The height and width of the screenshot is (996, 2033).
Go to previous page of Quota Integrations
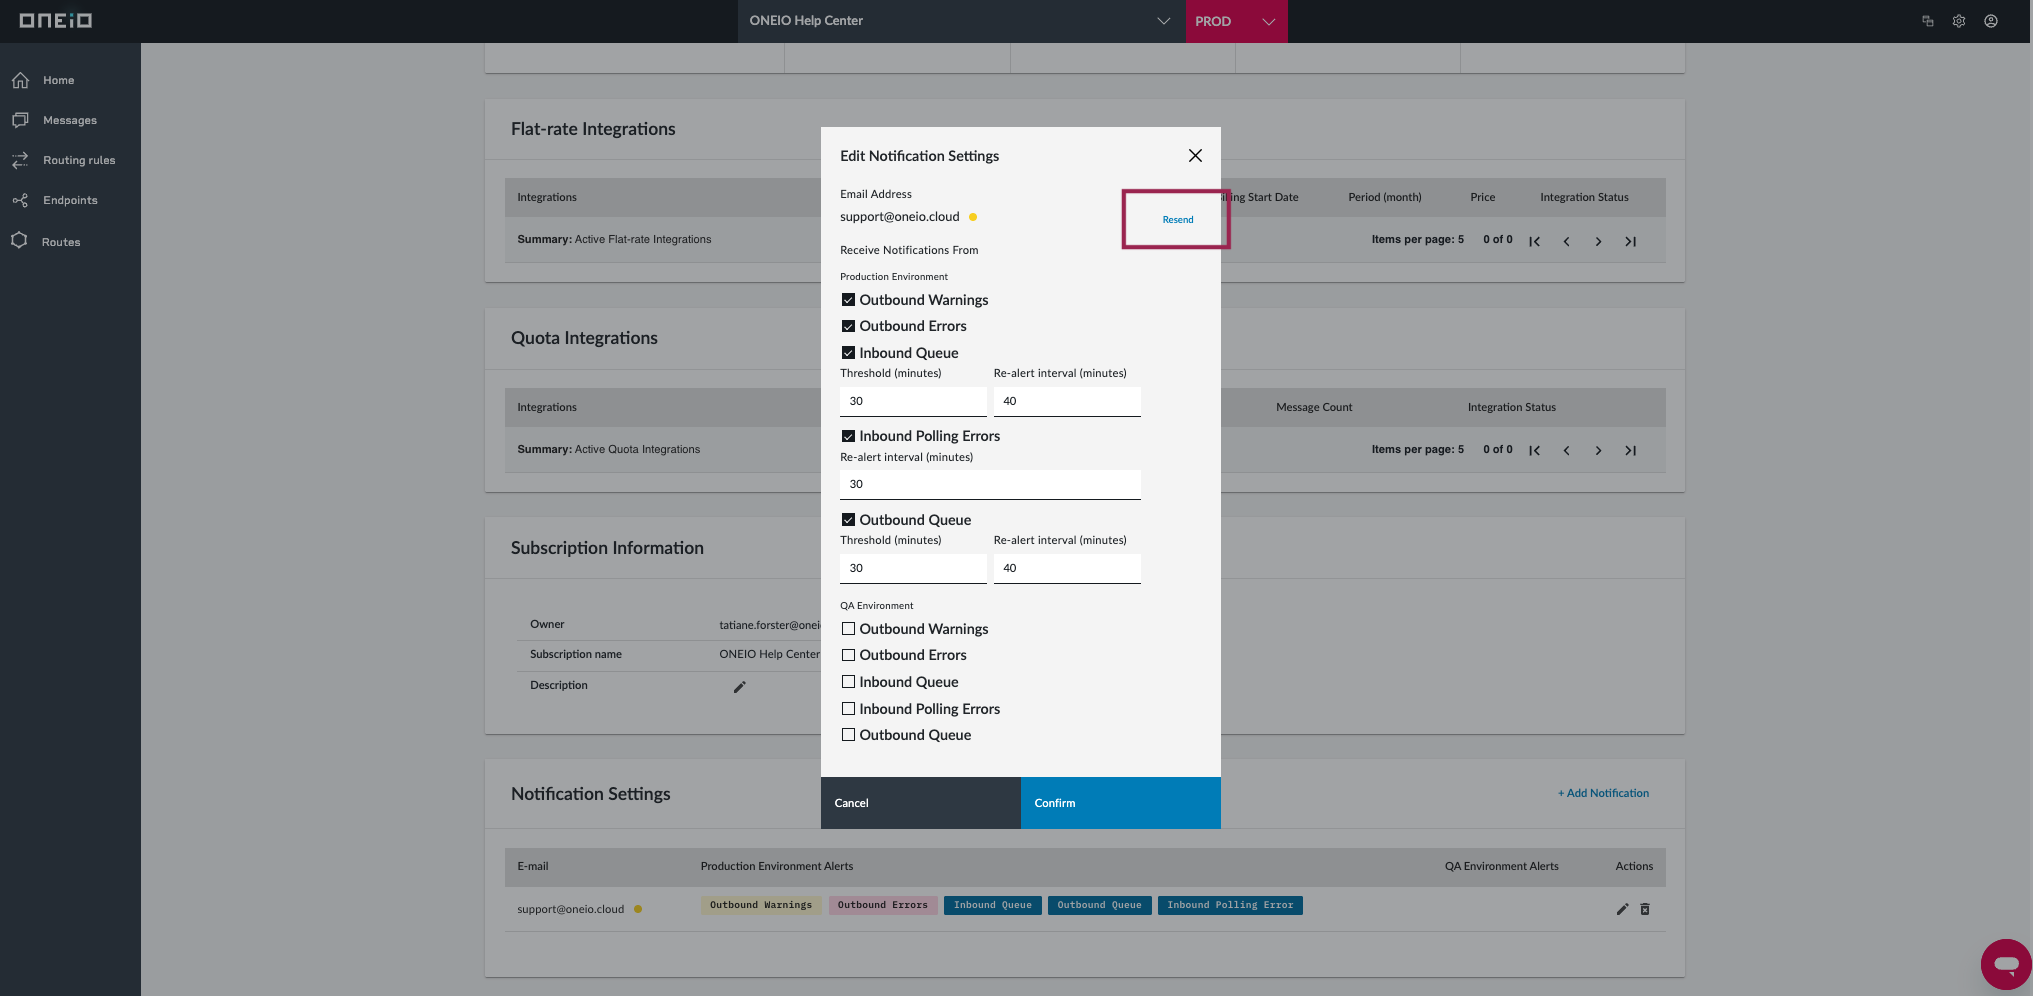[x=1567, y=450]
